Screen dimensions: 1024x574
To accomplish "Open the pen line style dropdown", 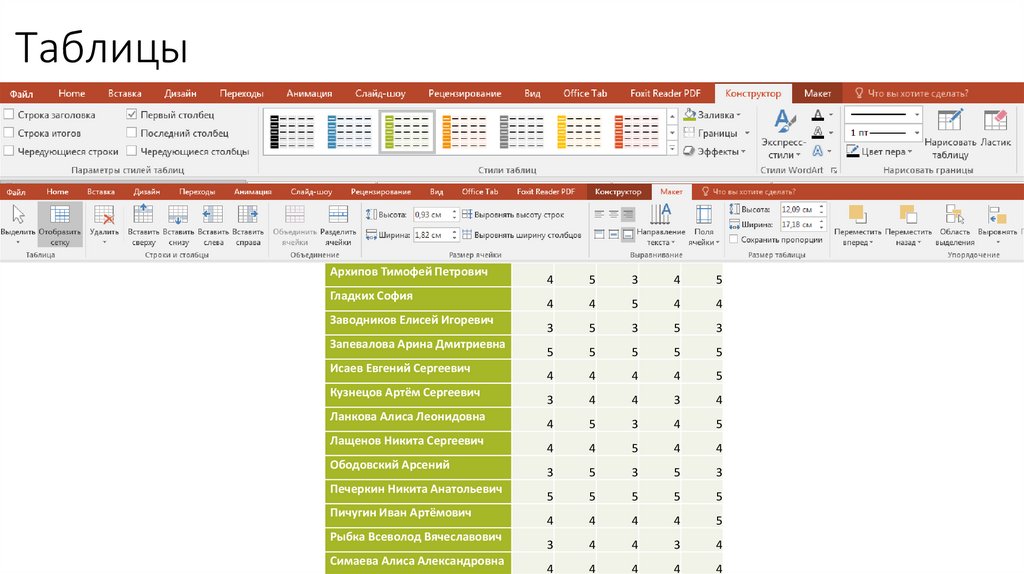I will [917, 114].
